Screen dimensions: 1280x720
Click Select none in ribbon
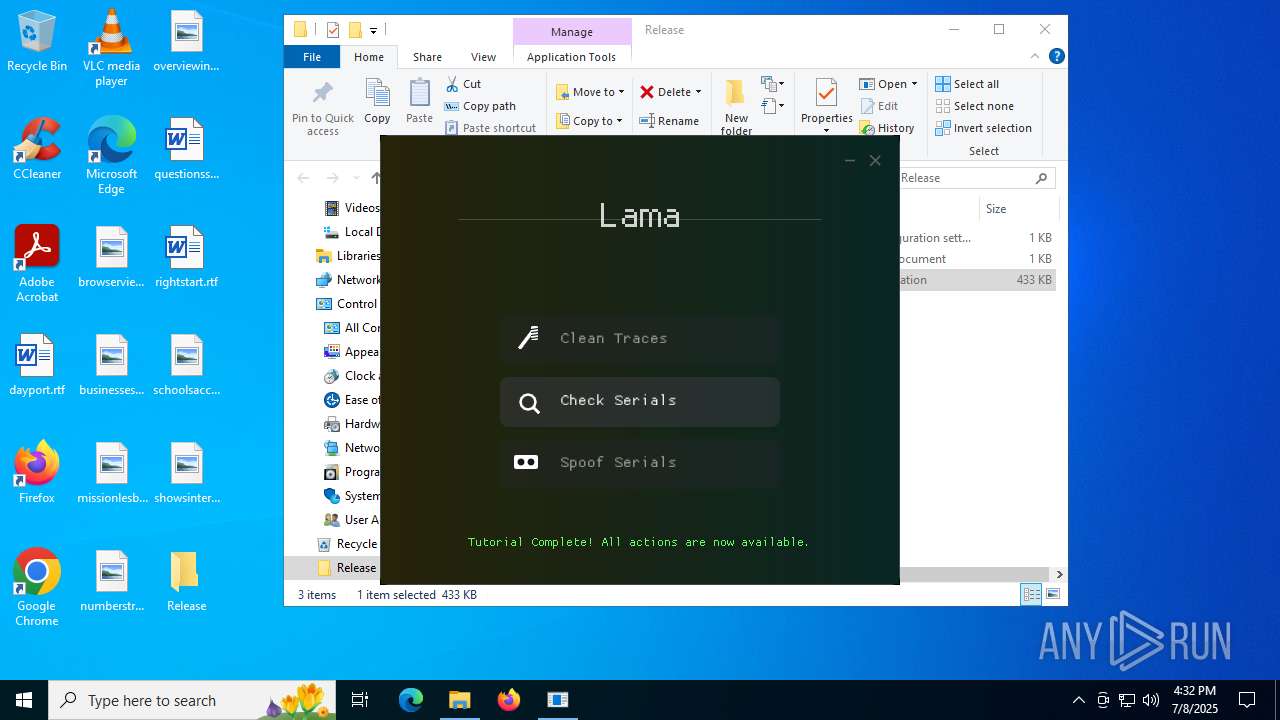tap(974, 106)
